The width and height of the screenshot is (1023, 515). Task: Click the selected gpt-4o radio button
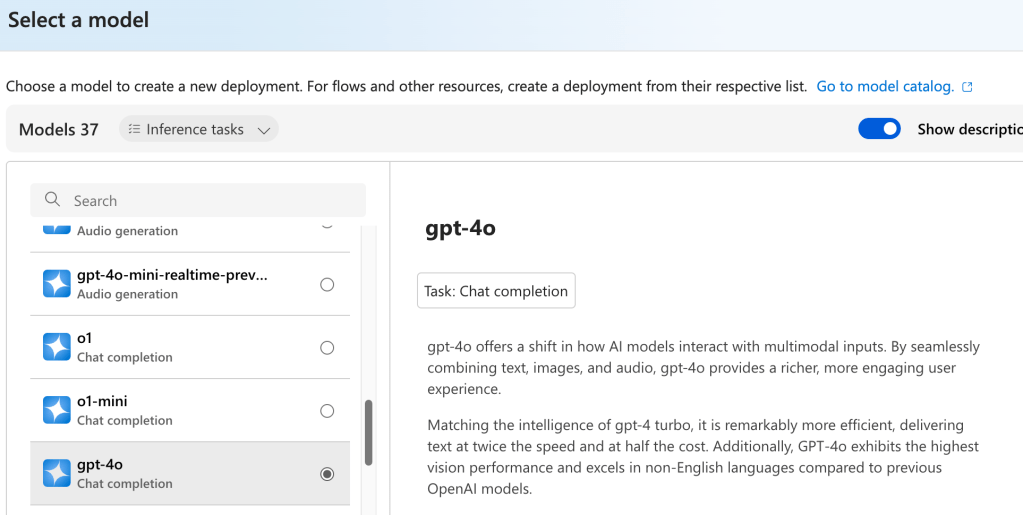tap(327, 474)
